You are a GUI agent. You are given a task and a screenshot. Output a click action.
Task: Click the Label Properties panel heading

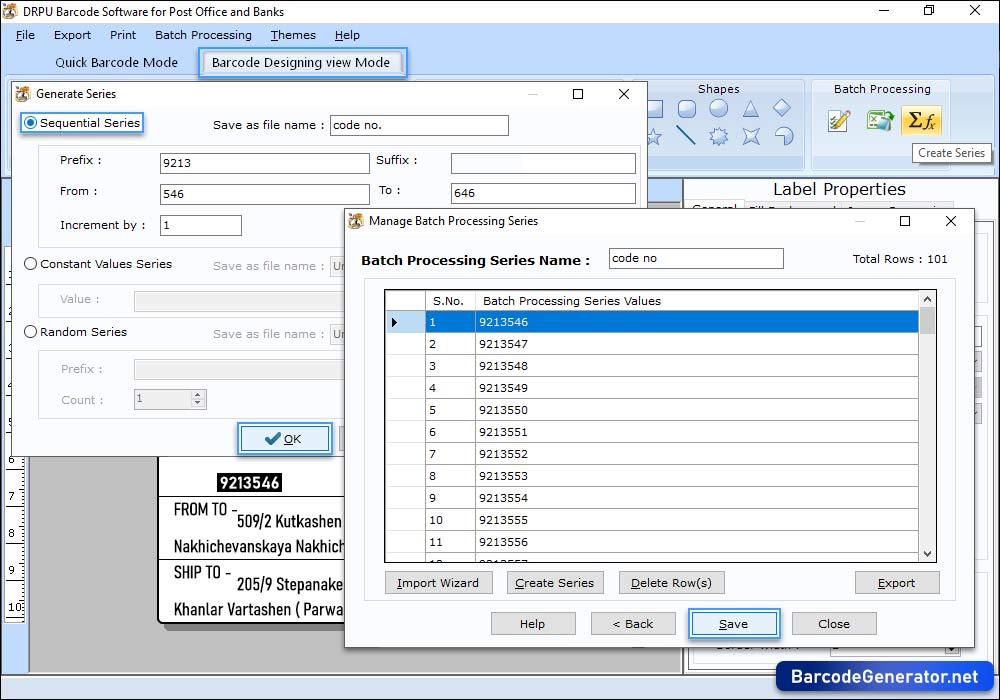click(839, 189)
